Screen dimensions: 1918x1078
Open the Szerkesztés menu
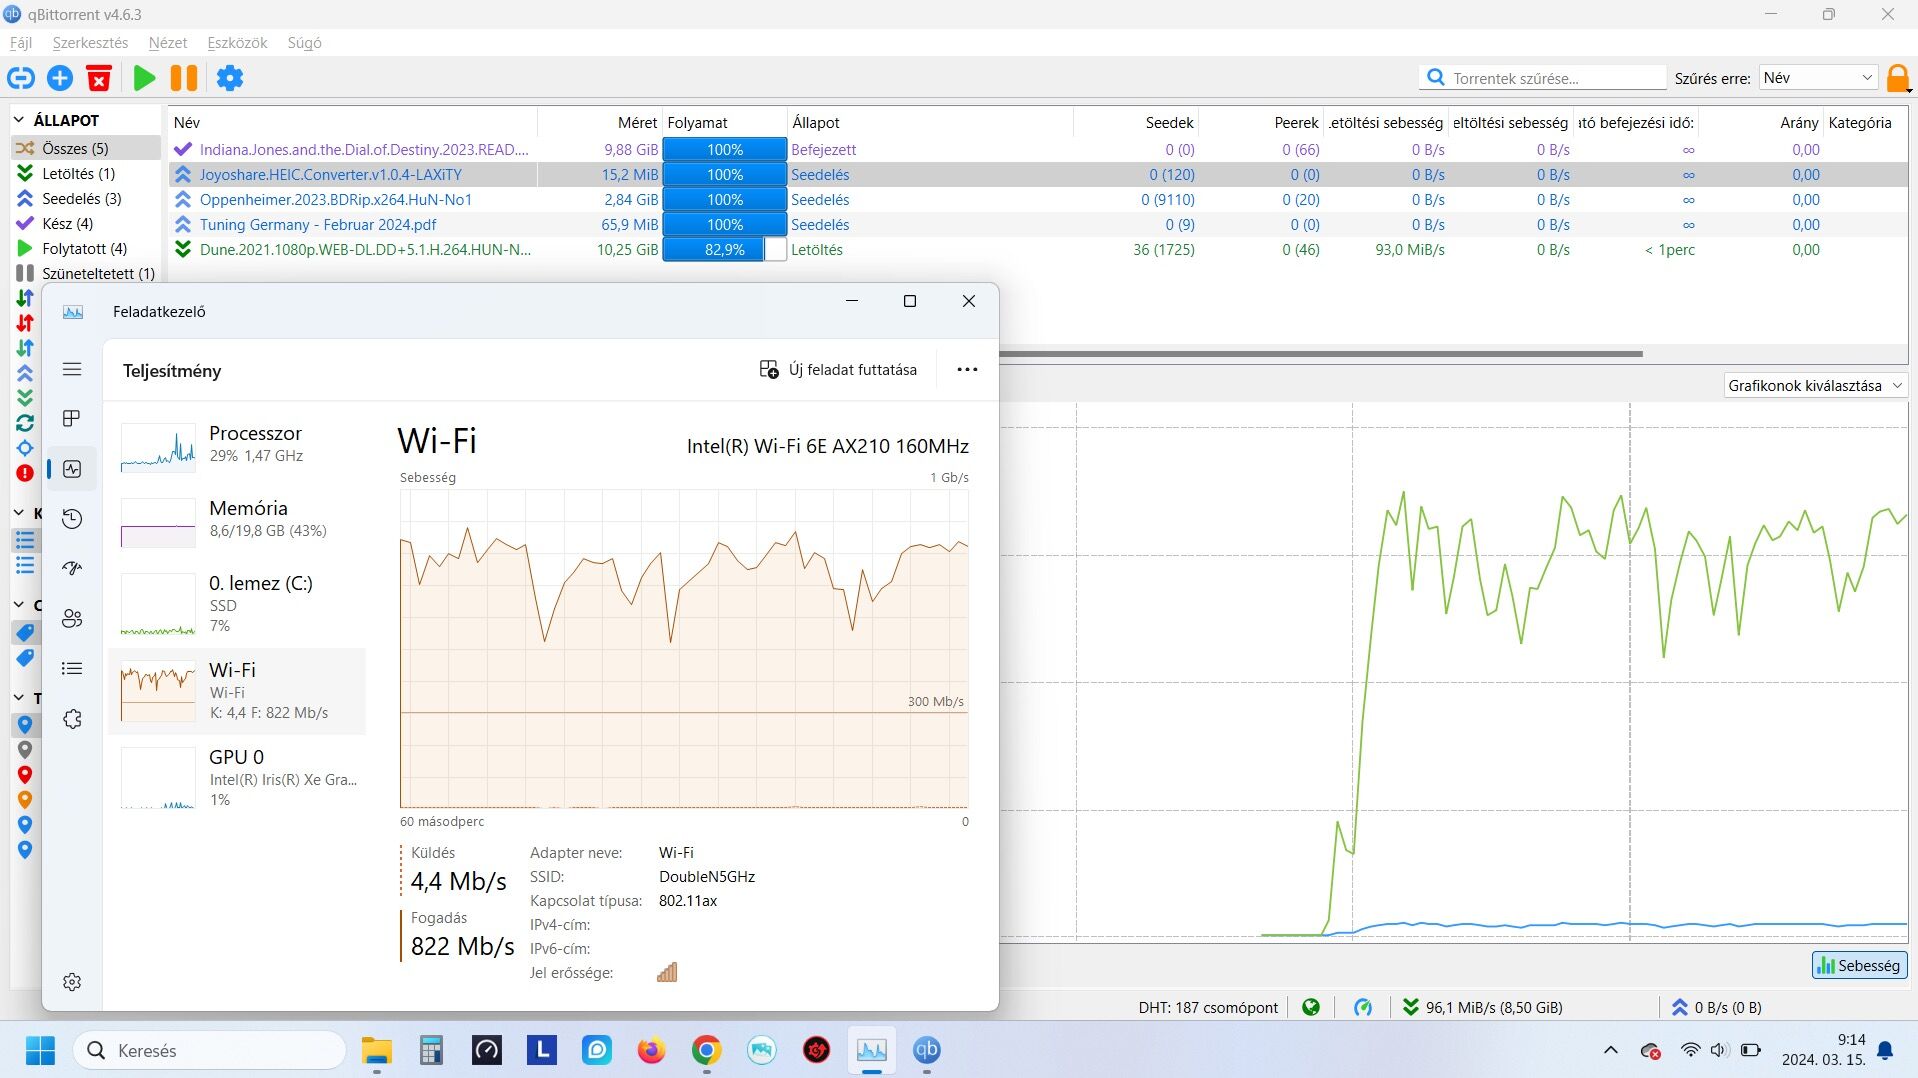tap(90, 43)
